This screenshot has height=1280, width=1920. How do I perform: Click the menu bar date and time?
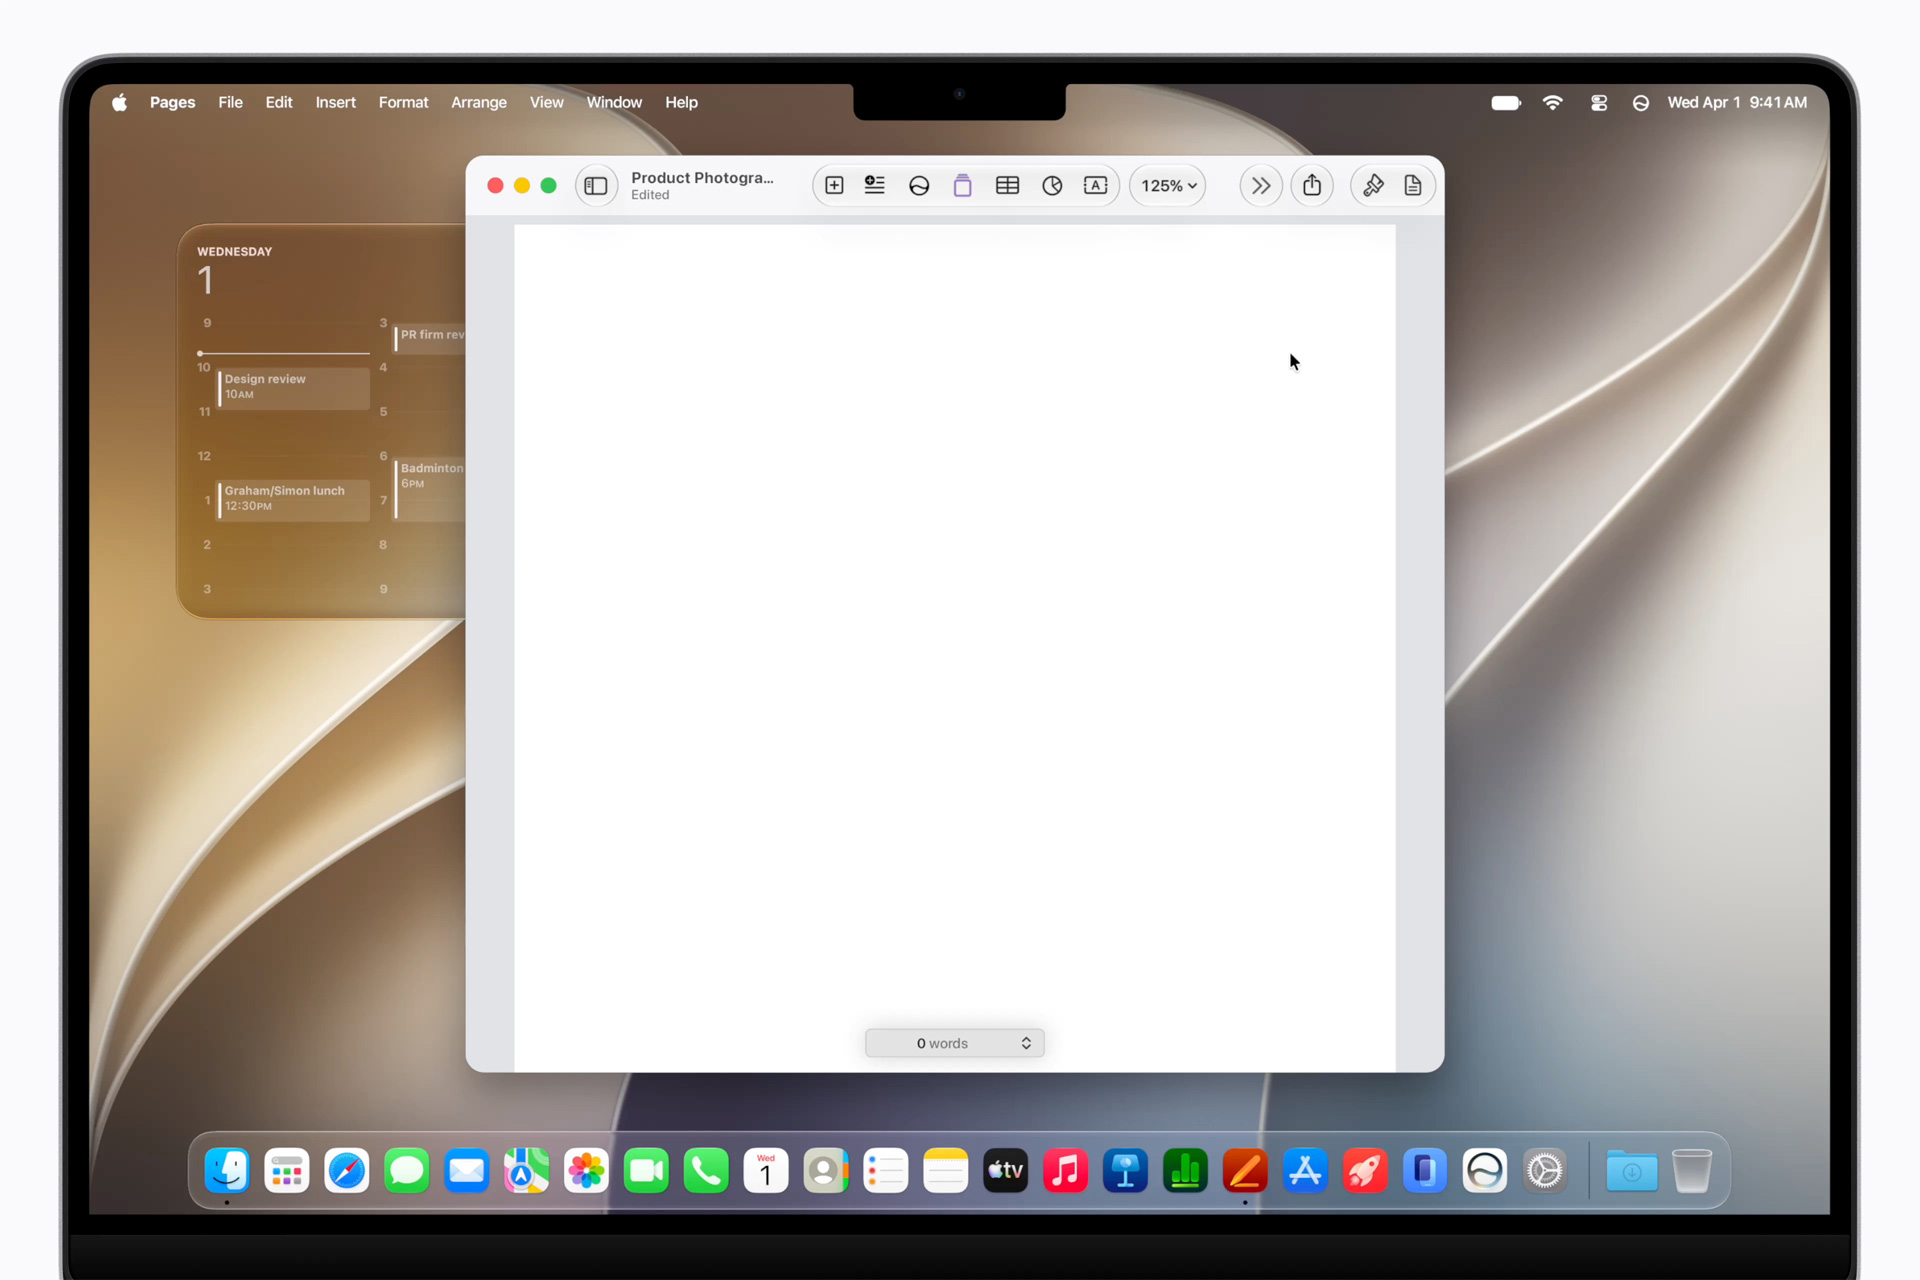[1737, 102]
